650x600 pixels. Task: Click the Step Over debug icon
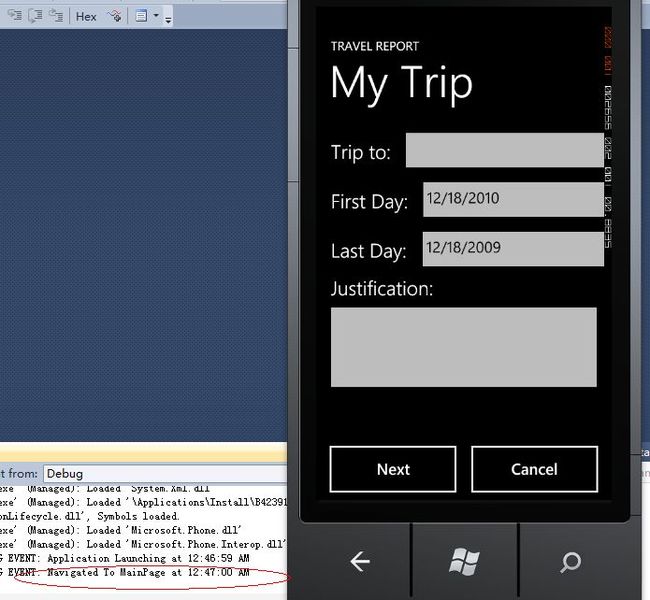[35, 16]
